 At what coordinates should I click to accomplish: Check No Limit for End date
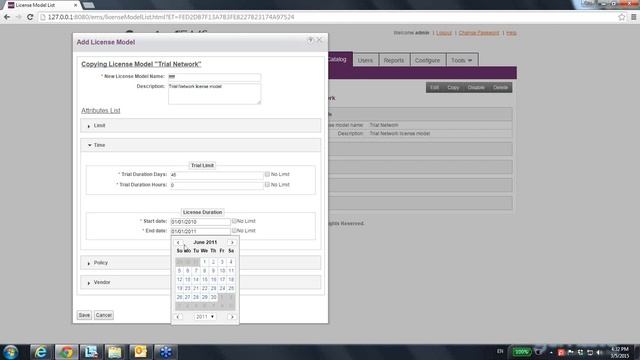click(x=234, y=231)
